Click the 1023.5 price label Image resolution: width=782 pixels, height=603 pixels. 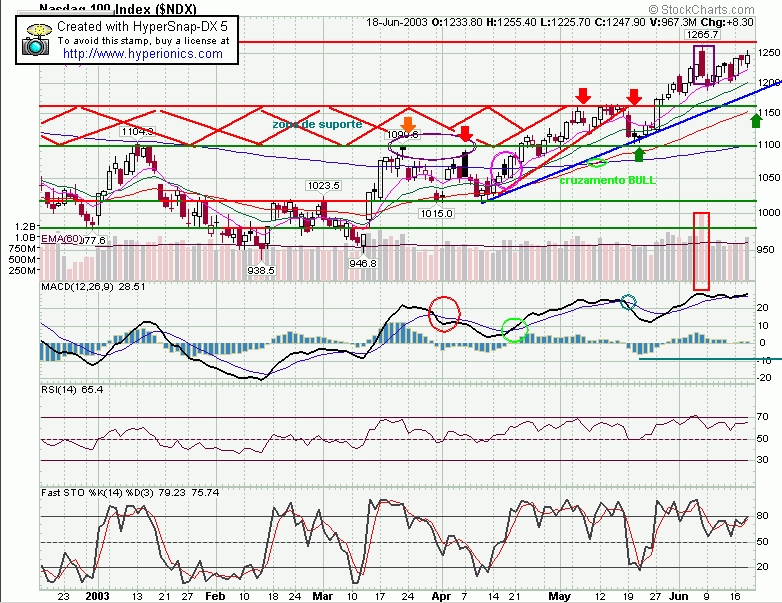tap(323, 186)
